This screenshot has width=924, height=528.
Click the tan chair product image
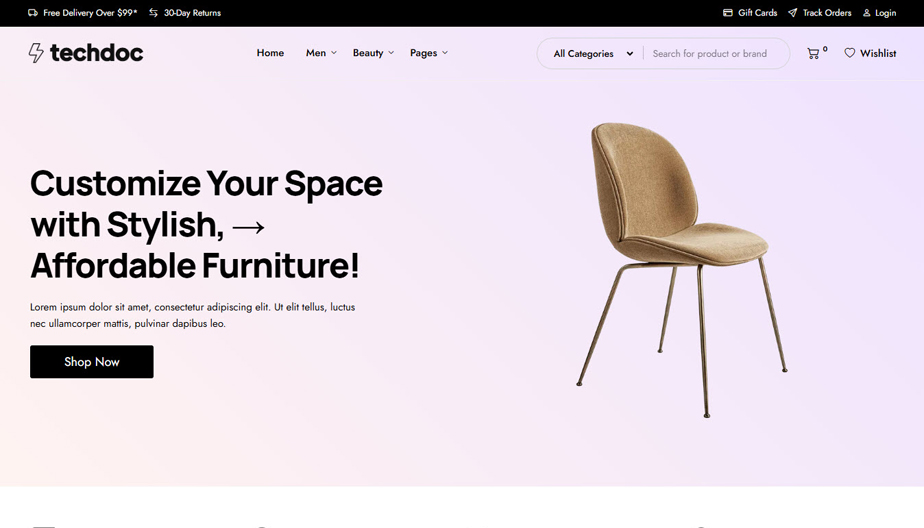[681, 270]
